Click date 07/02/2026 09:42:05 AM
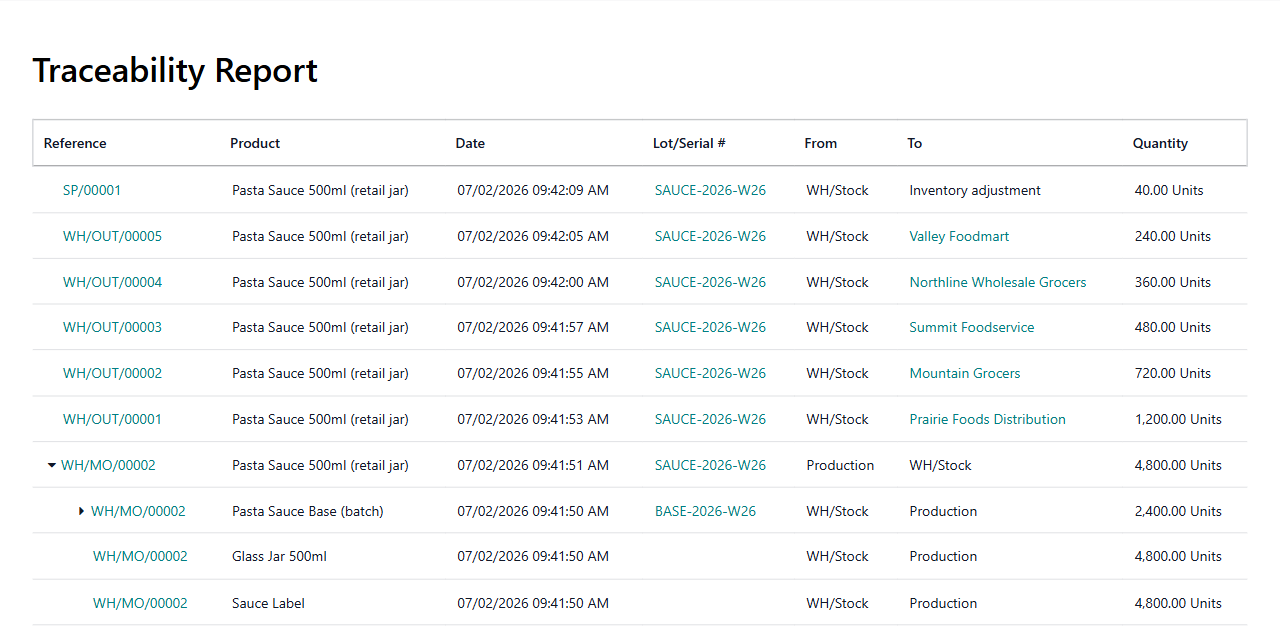Screen dimensions: 1280x642 533,236
